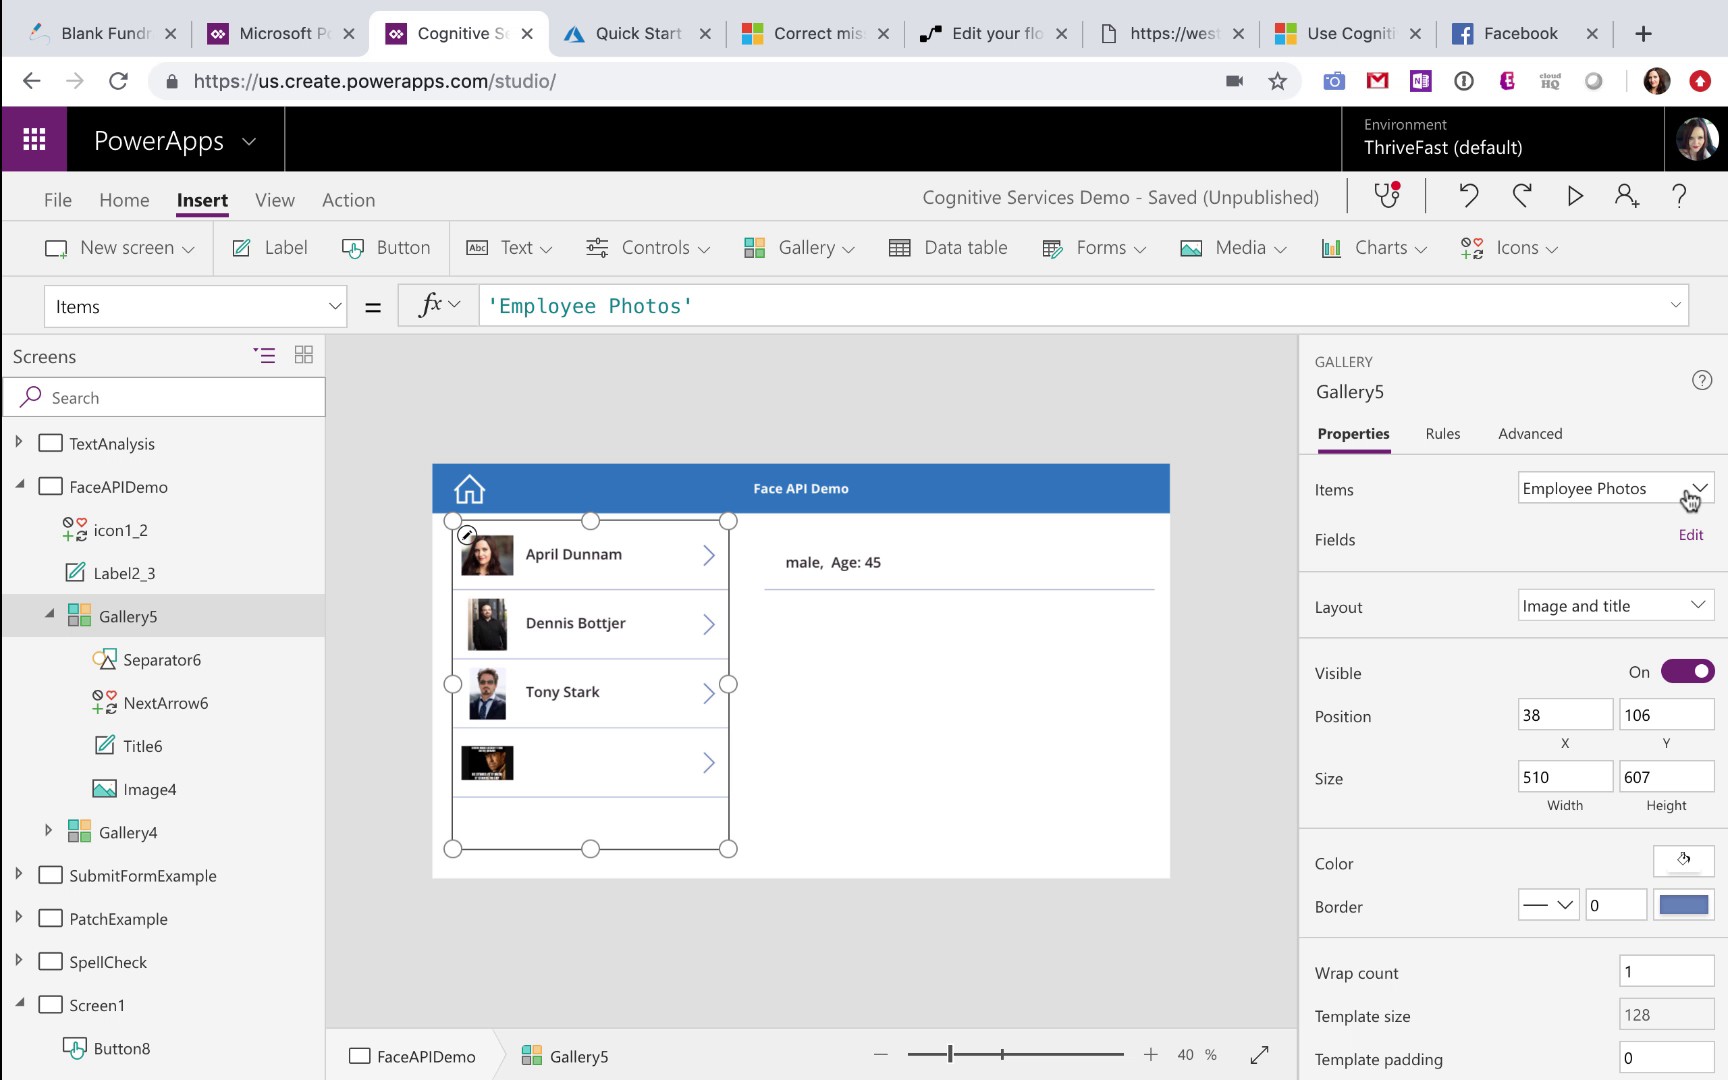
Task: Open OneNote extension icon in browser
Action: pyautogui.click(x=1420, y=81)
